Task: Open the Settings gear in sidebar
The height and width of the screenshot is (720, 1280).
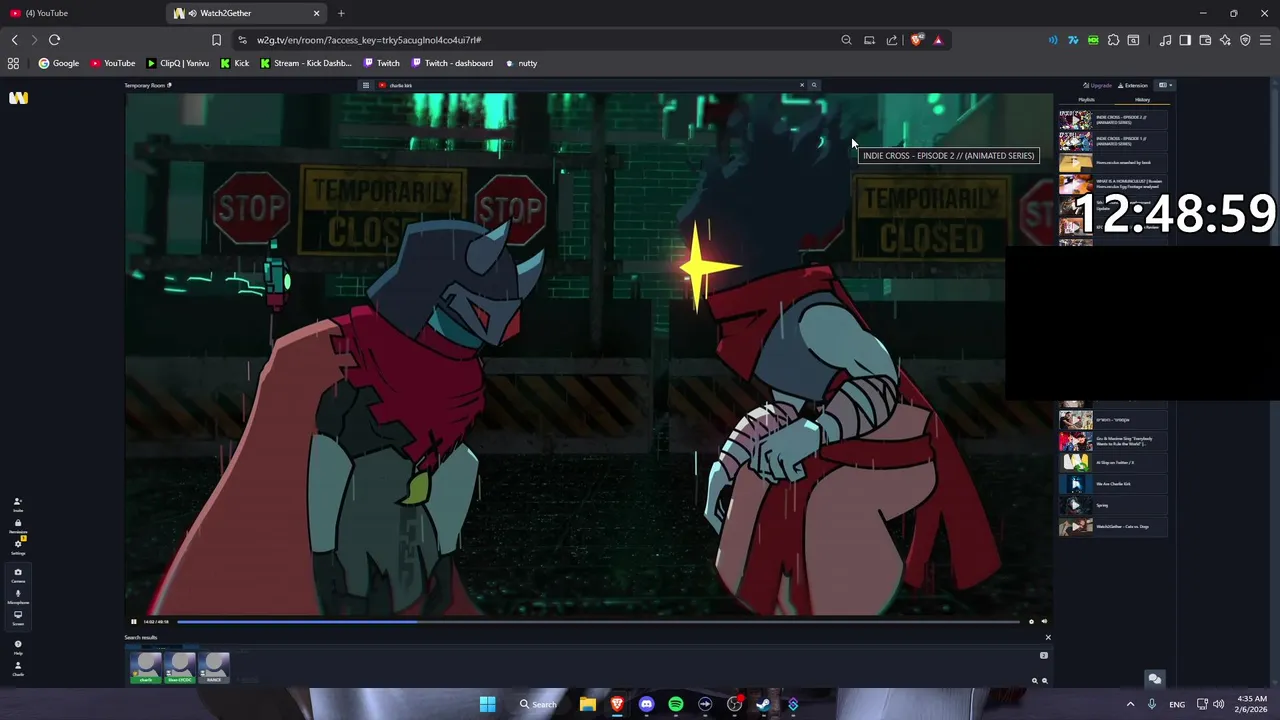Action: coord(17,546)
